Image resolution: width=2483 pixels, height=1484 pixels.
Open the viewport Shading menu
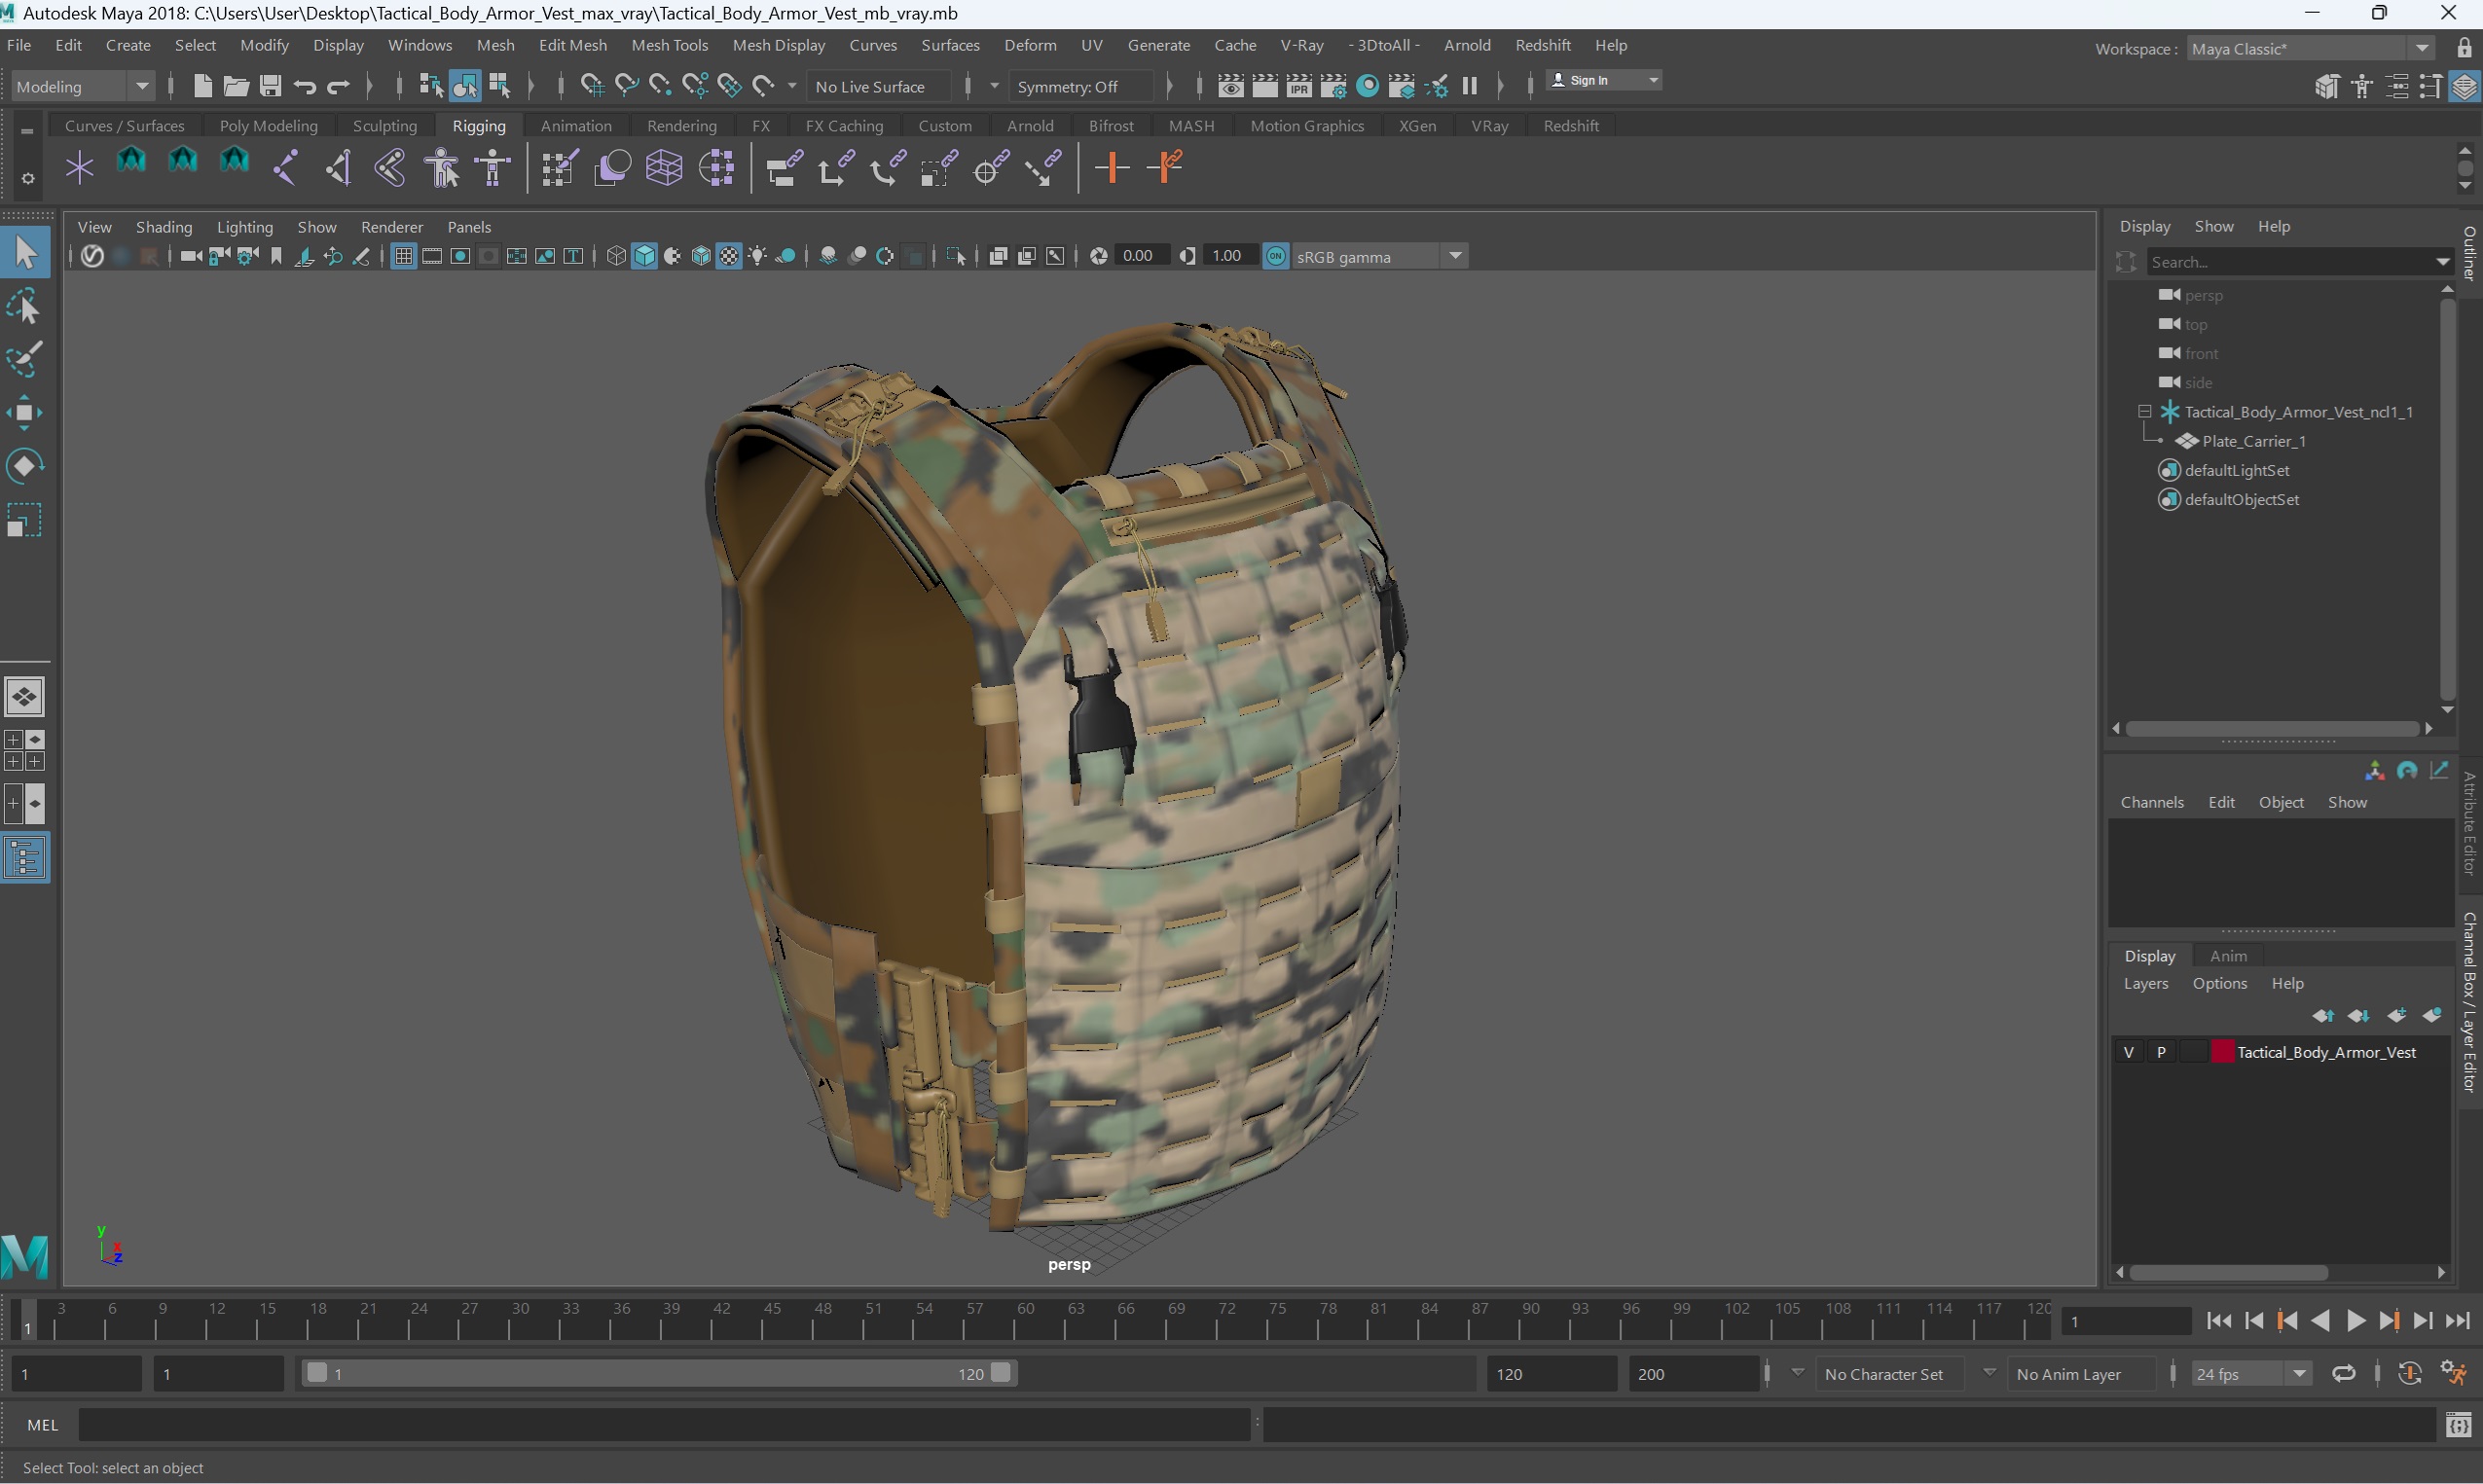coord(164,227)
